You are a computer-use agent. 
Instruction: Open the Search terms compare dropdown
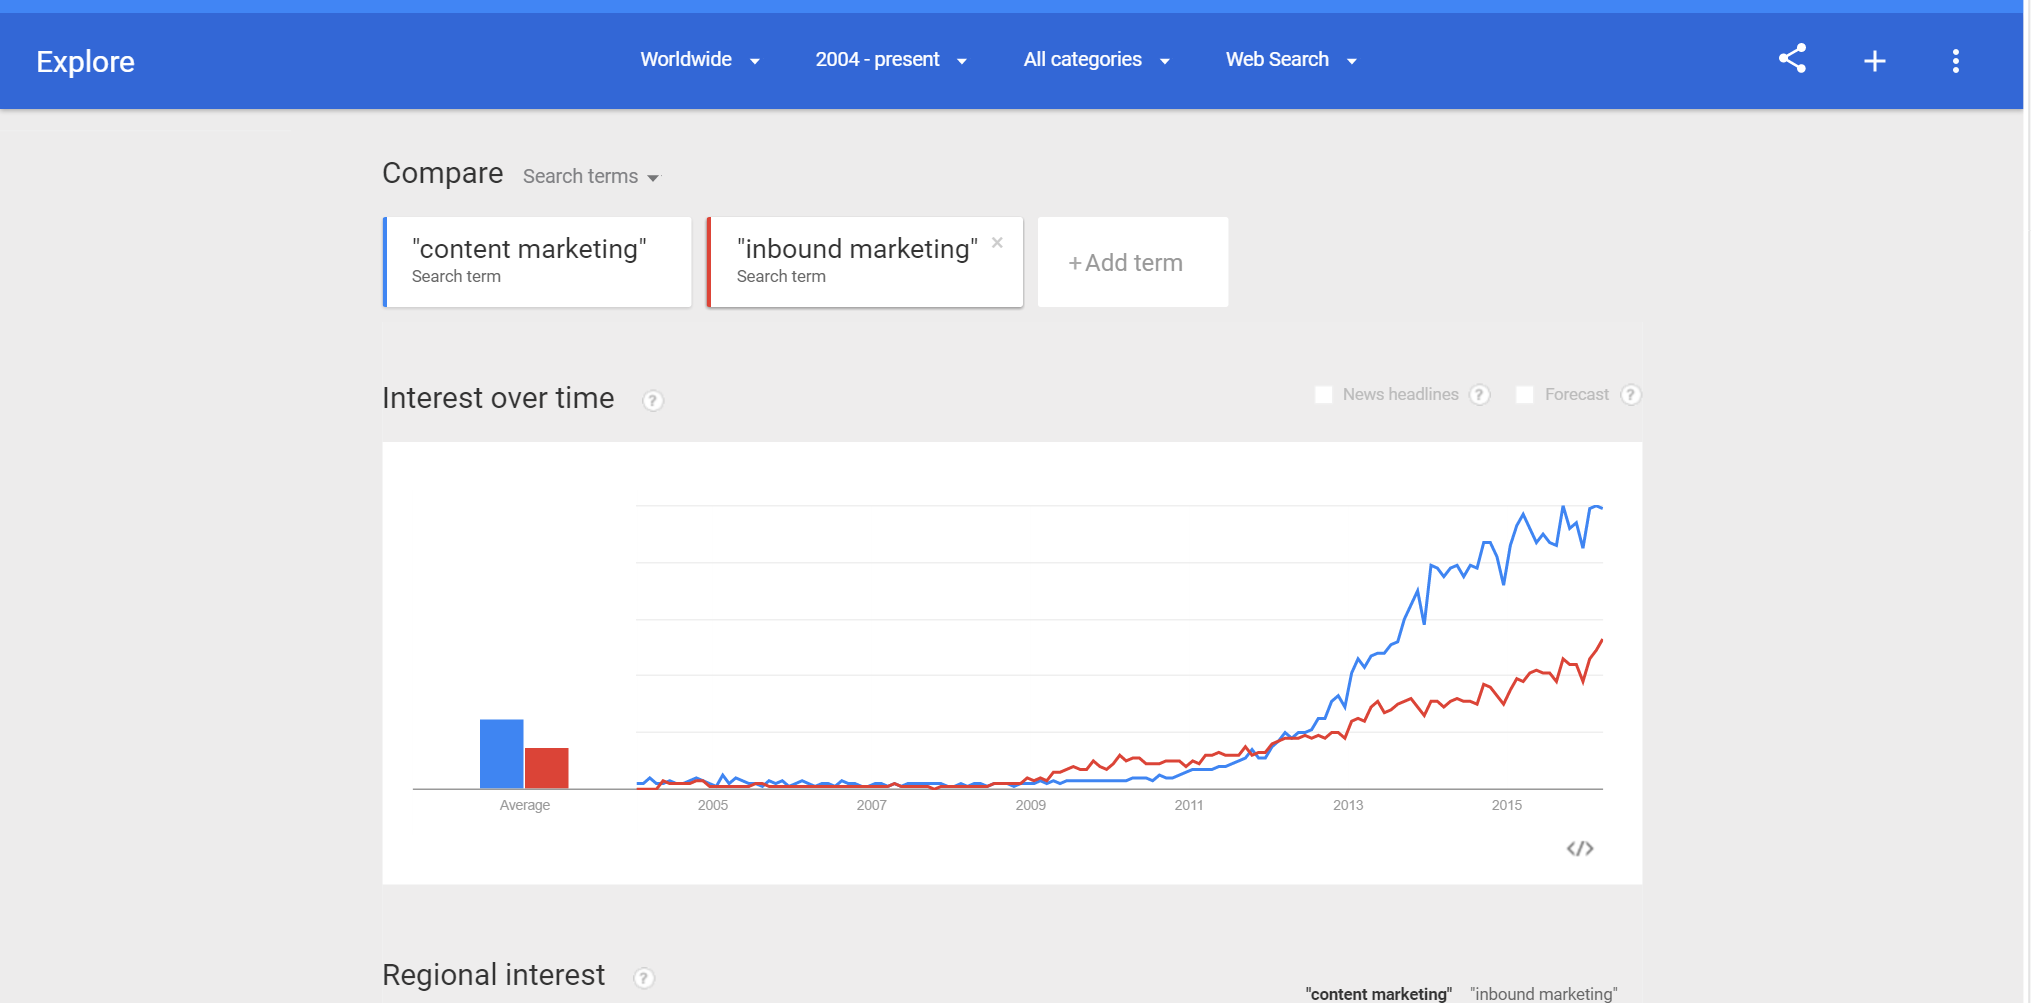pyautogui.click(x=591, y=176)
